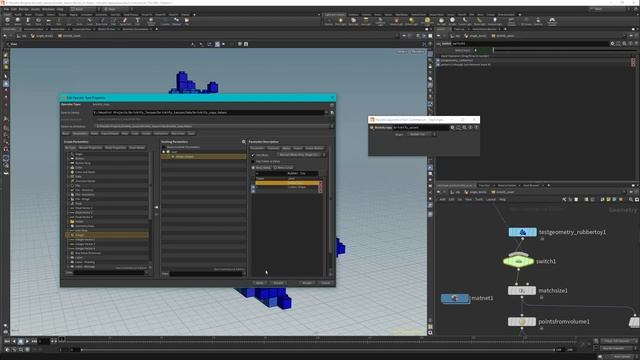
Task: Jump to first frame in playbar
Action: point(7,341)
